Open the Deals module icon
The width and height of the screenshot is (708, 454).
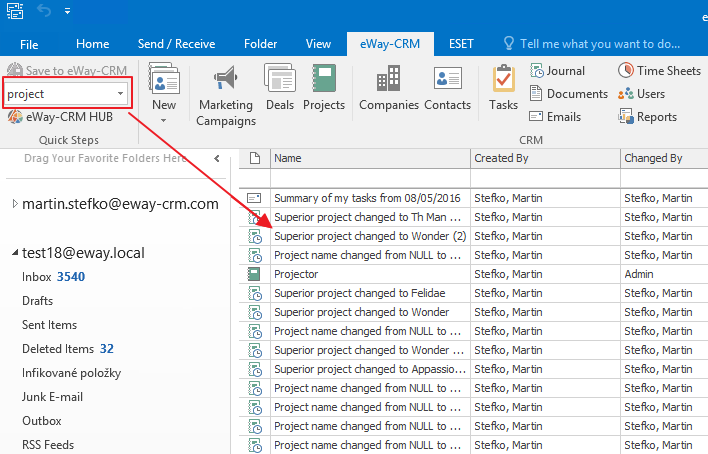click(280, 79)
